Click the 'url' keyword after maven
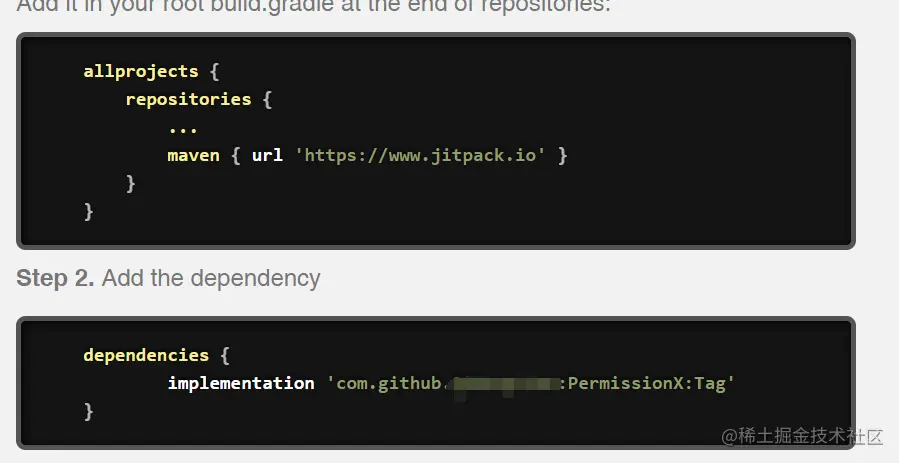The image size is (899, 463). (x=267, y=155)
